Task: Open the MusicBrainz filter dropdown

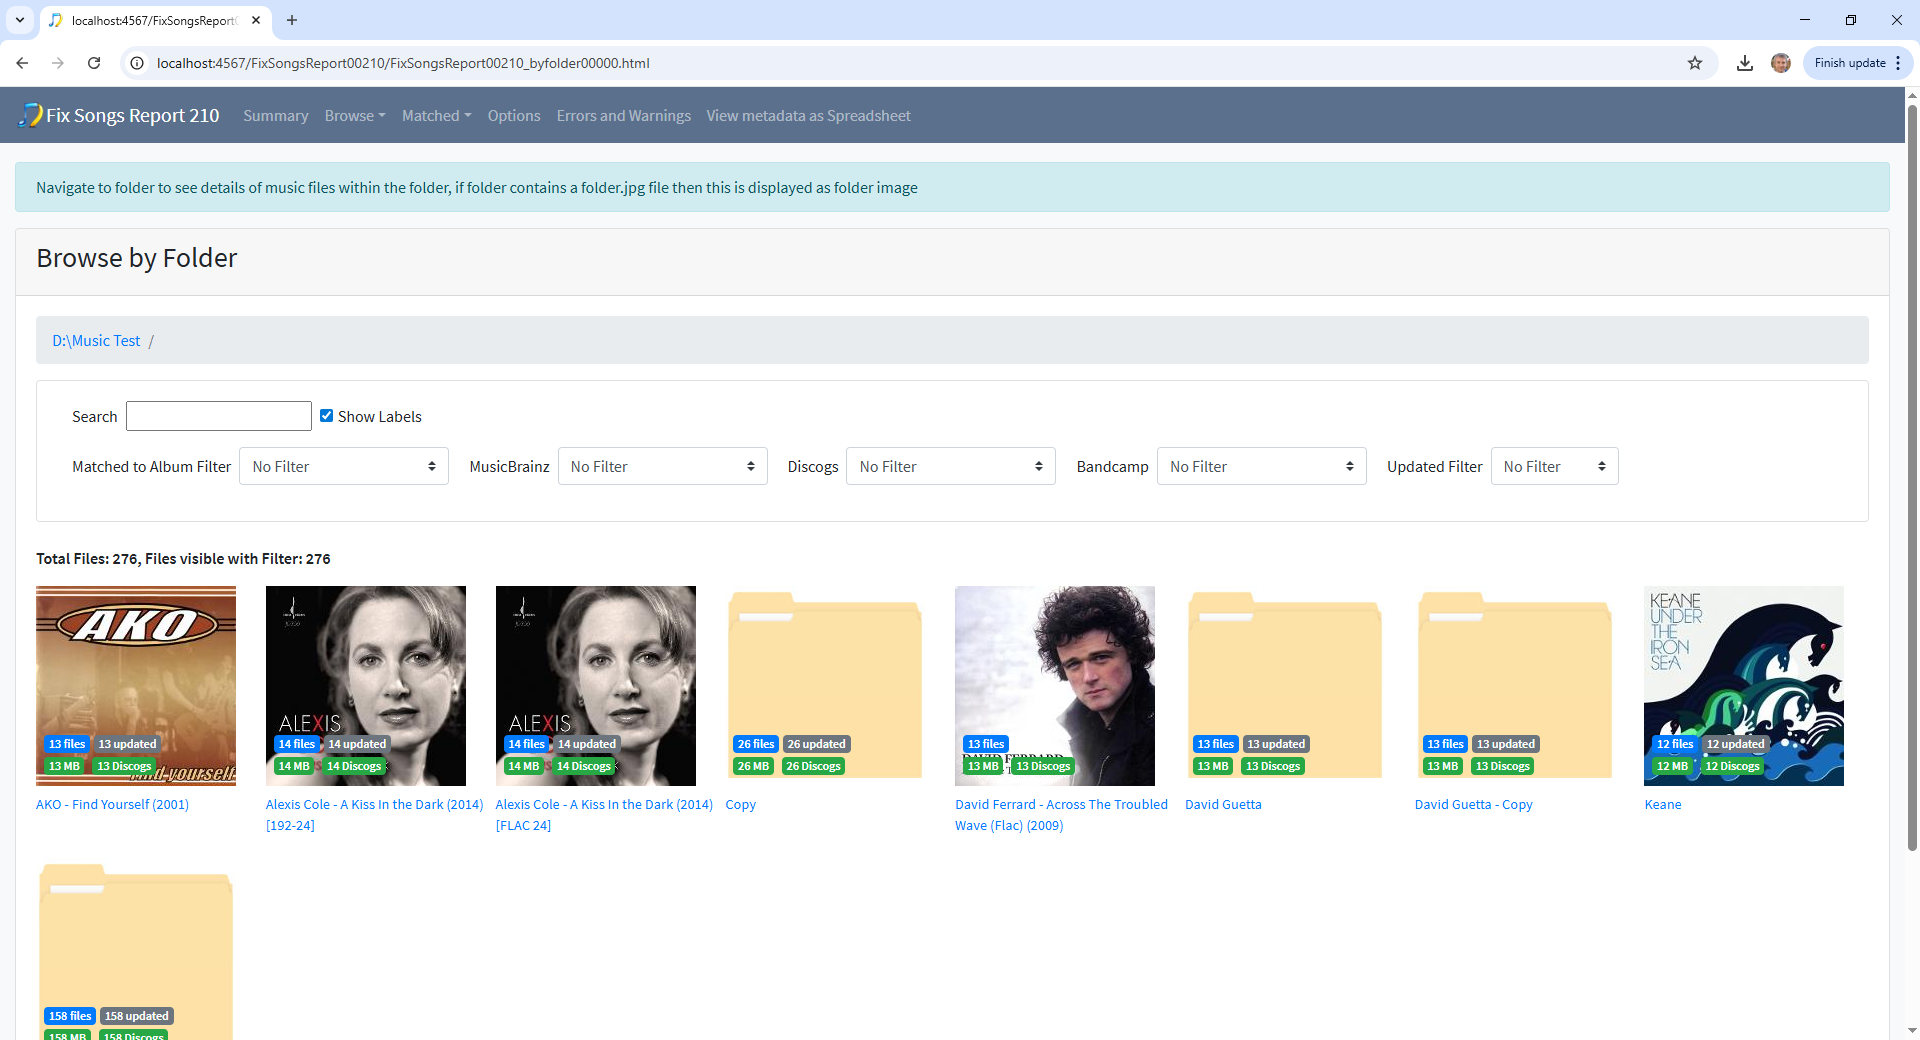Action: coord(662,466)
